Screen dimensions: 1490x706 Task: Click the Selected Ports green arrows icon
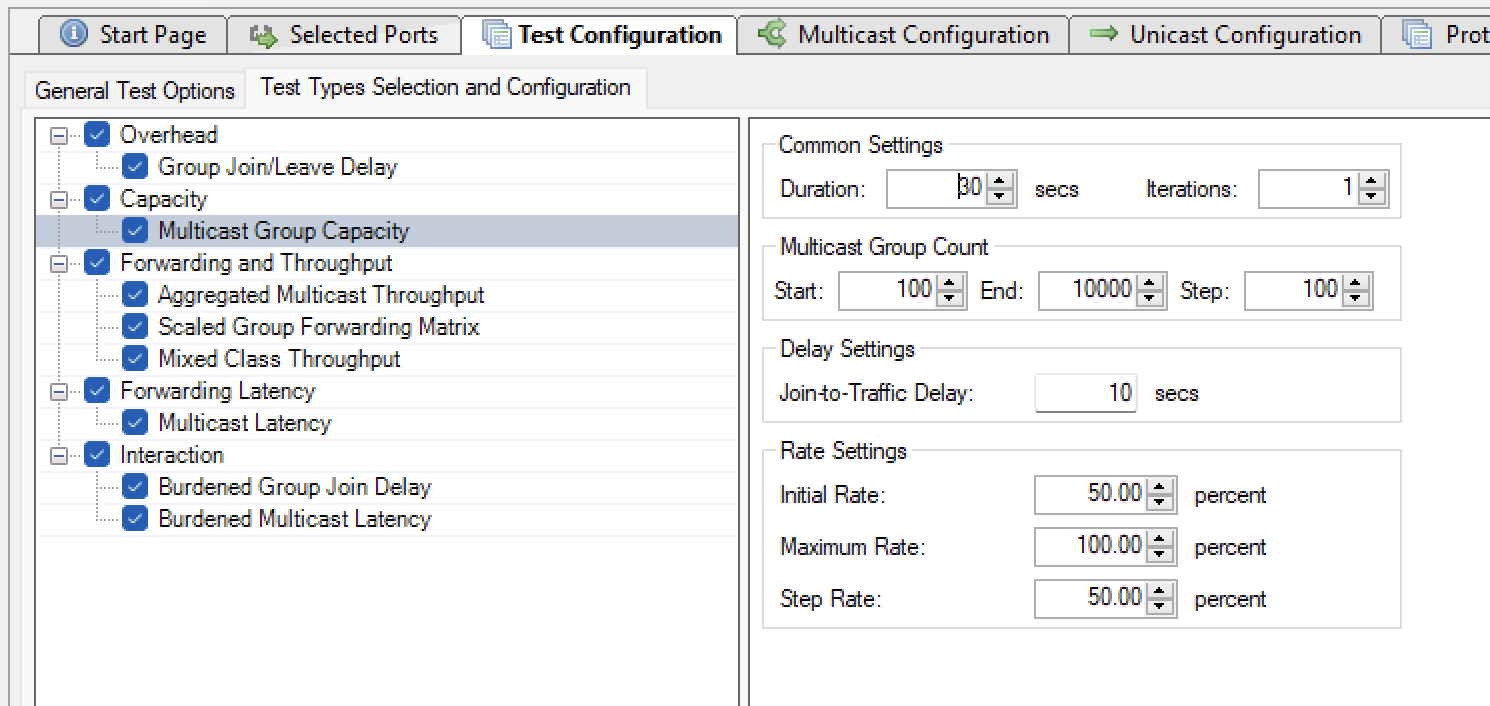pyautogui.click(x=263, y=34)
